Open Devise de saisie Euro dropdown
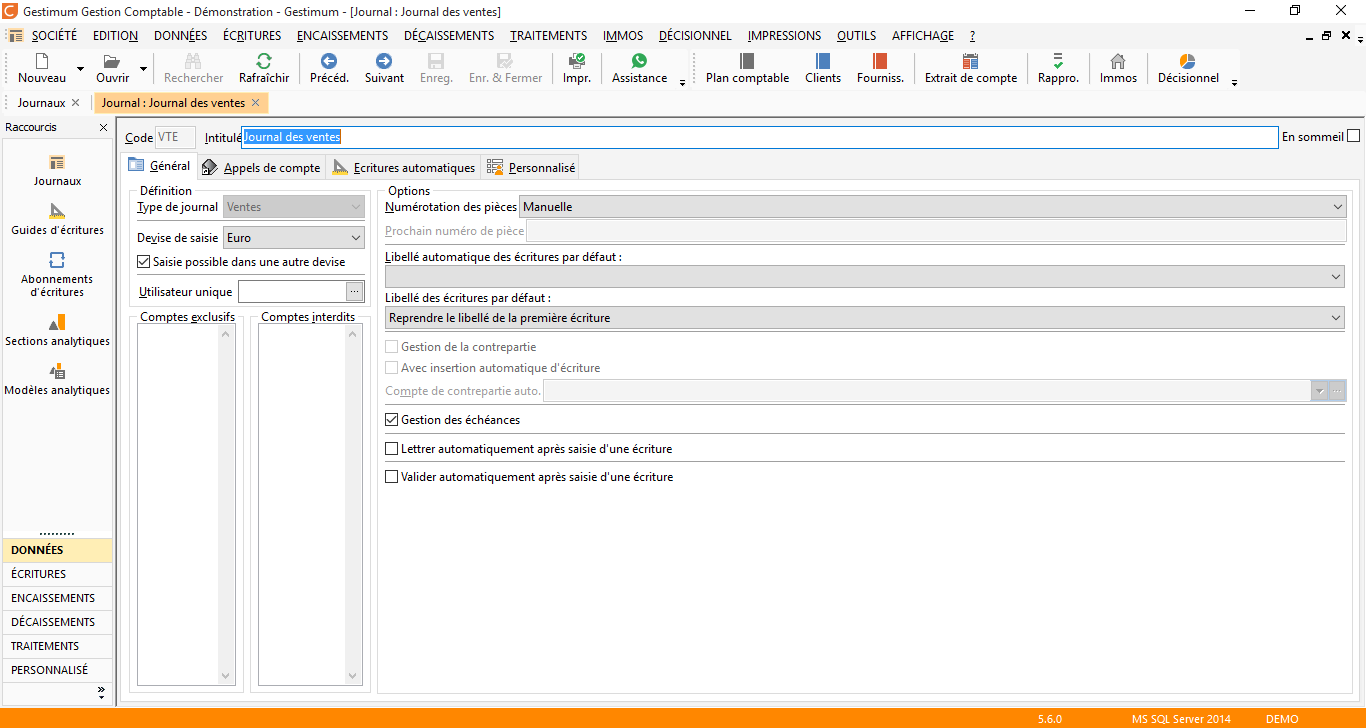The image size is (1366, 728). (356, 238)
